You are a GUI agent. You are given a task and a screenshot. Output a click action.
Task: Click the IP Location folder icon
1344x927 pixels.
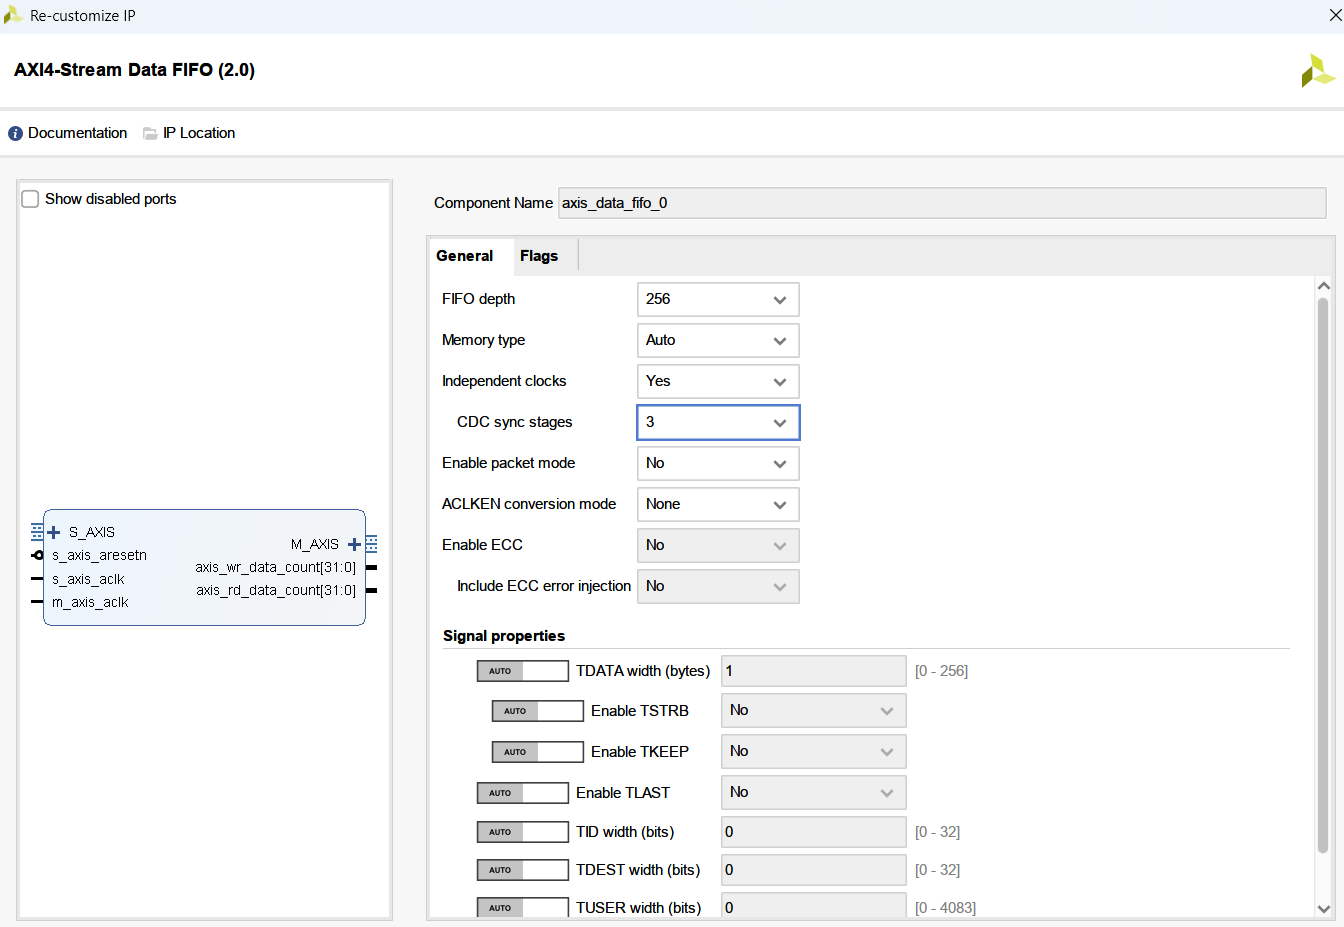[x=150, y=134]
